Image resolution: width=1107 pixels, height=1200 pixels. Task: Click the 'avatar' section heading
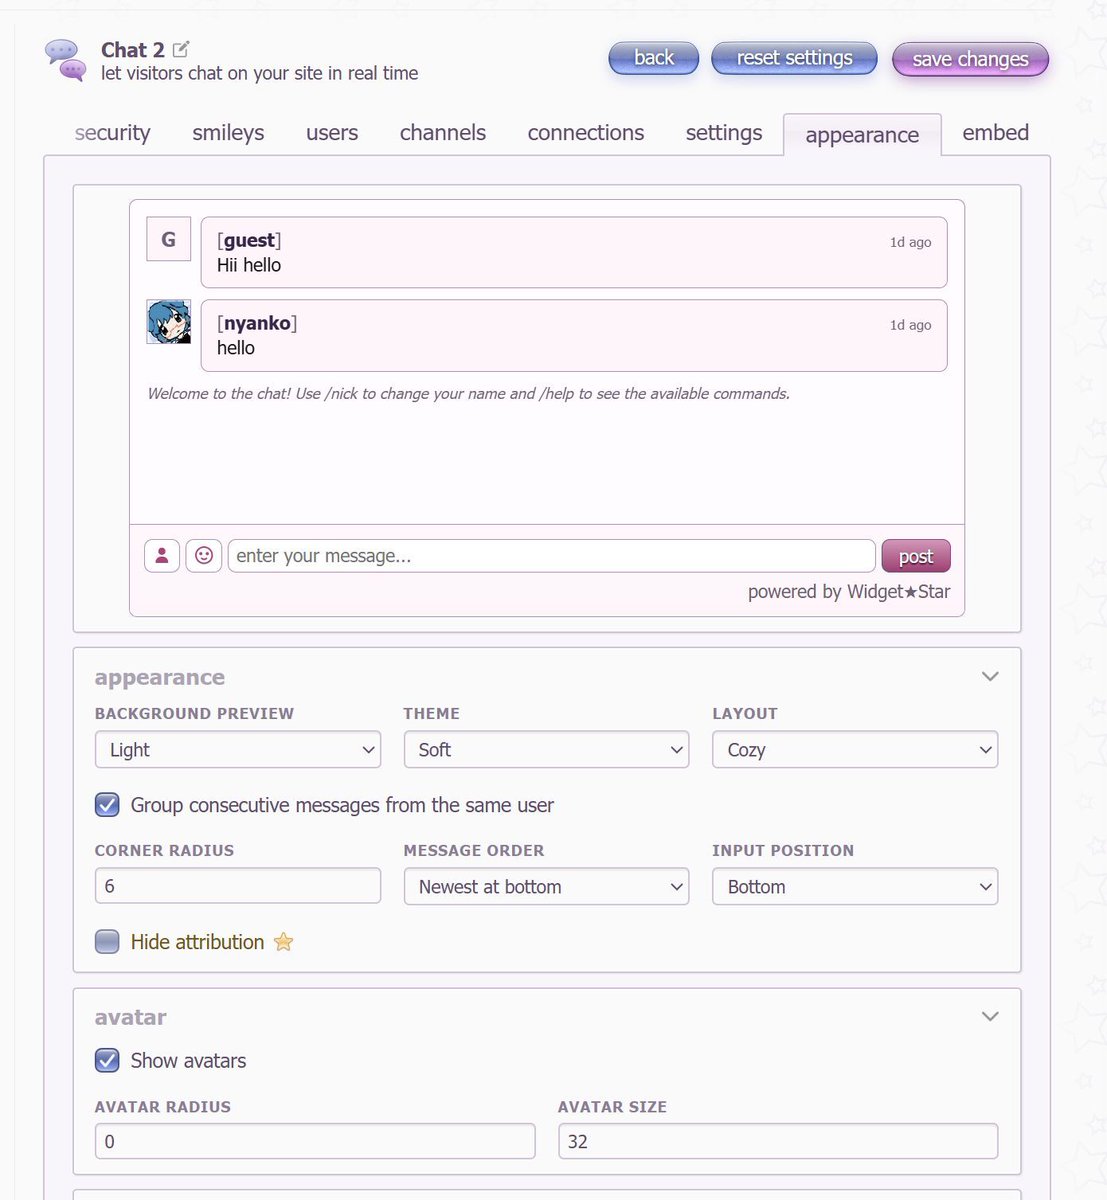(x=131, y=1018)
